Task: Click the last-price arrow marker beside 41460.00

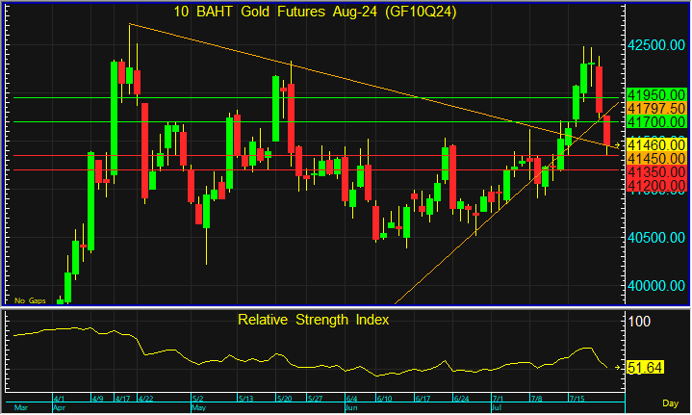Action: (617, 146)
